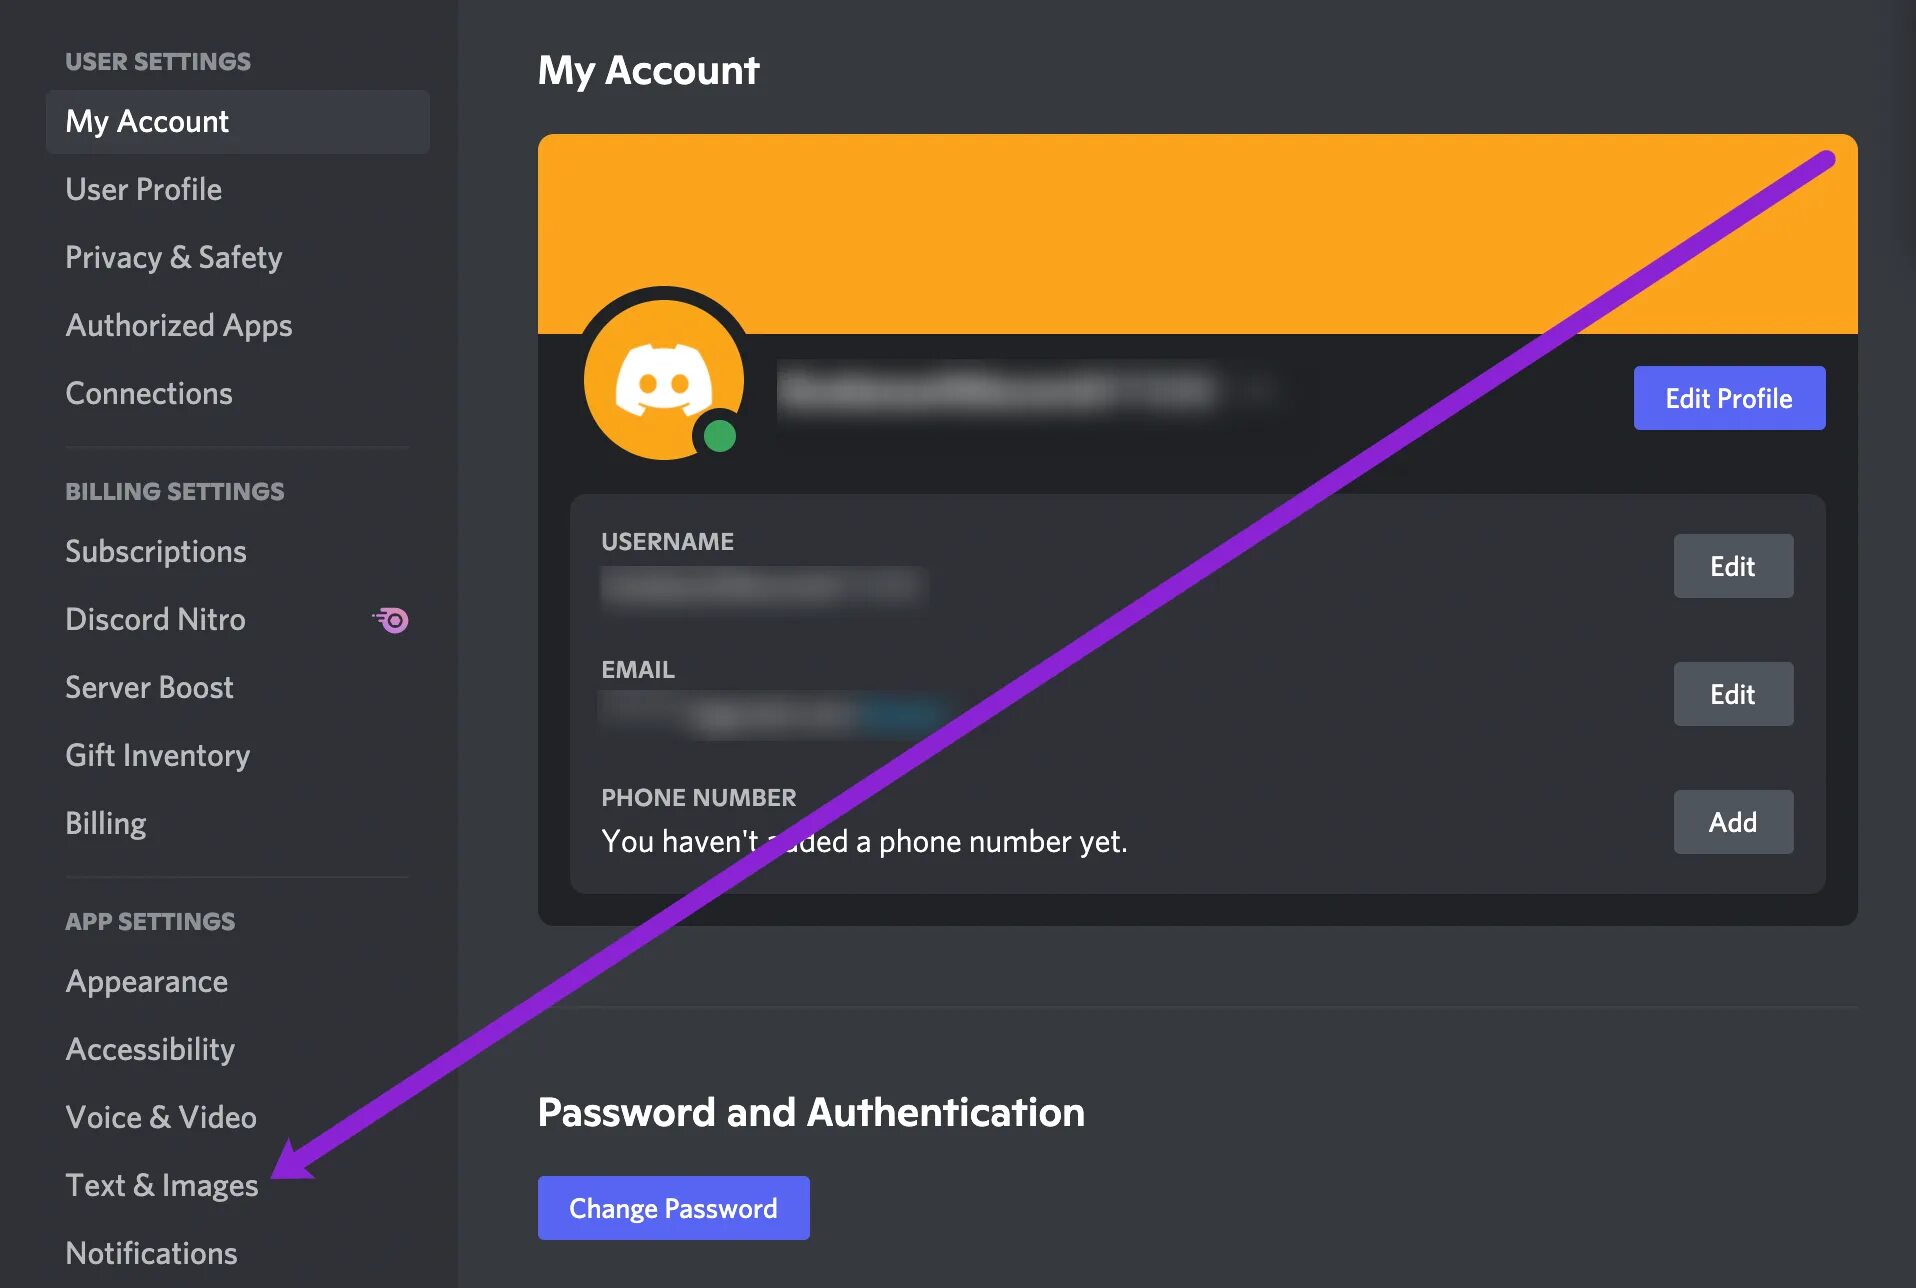The height and width of the screenshot is (1288, 1916).
Task: Add a phone number
Action: [1733, 822]
